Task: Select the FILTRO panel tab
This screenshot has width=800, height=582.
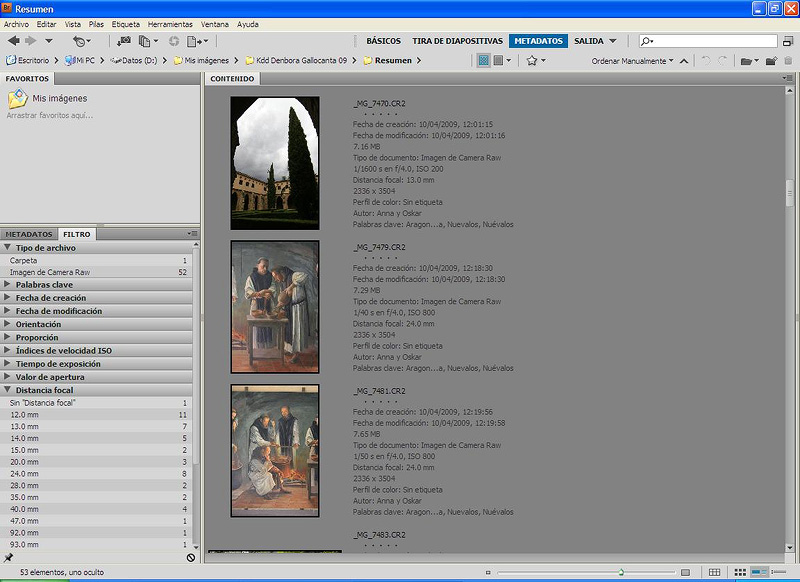Action: click(x=77, y=234)
